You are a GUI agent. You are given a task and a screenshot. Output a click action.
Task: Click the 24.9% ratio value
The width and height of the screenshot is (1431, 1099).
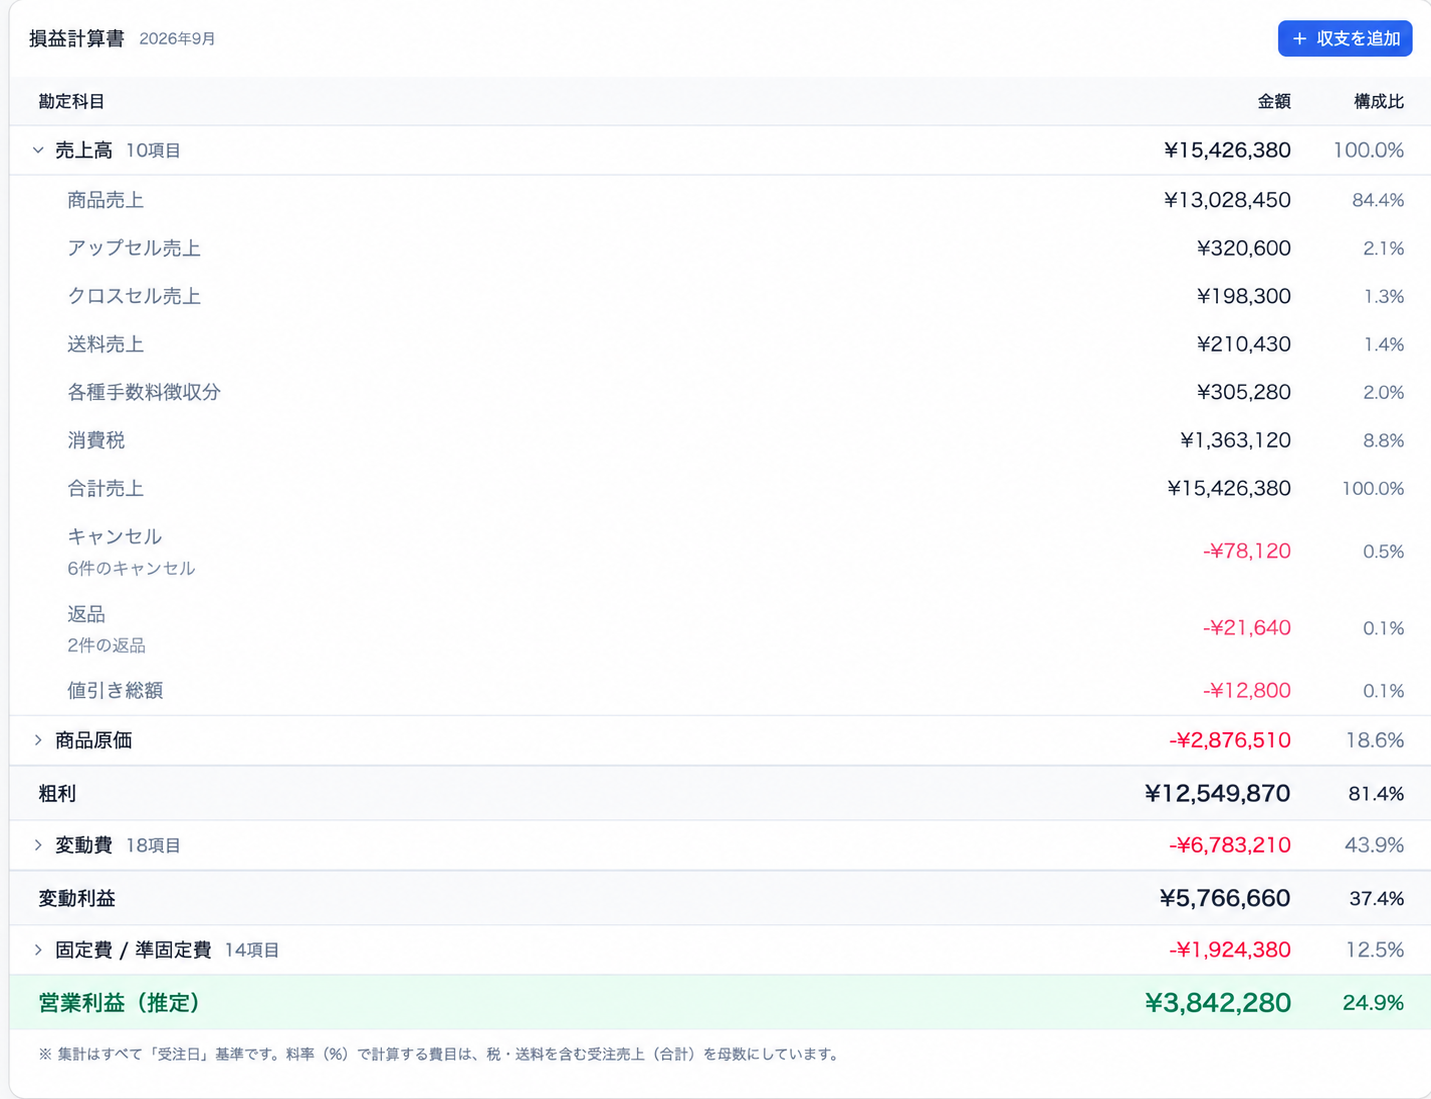click(x=1373, y=1002)
